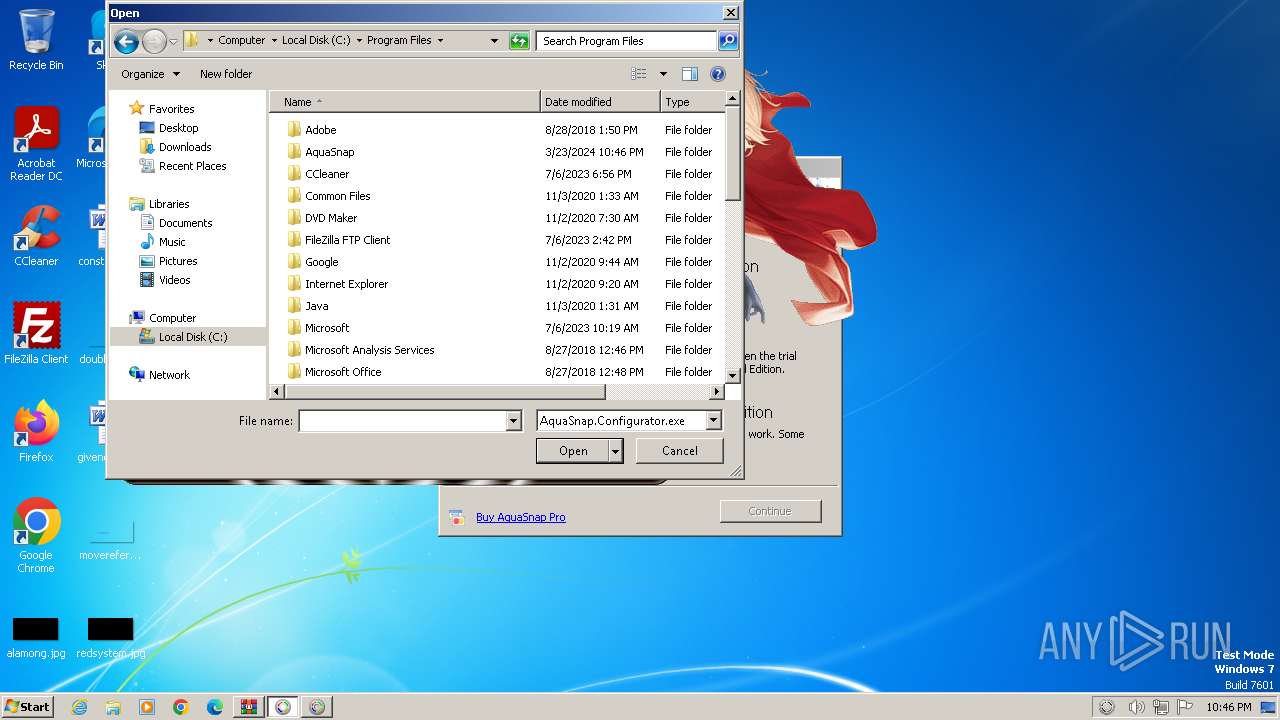Click the Forward navigation arrow
Viewport: 1280px width, 720px height.
coord(154,41)
